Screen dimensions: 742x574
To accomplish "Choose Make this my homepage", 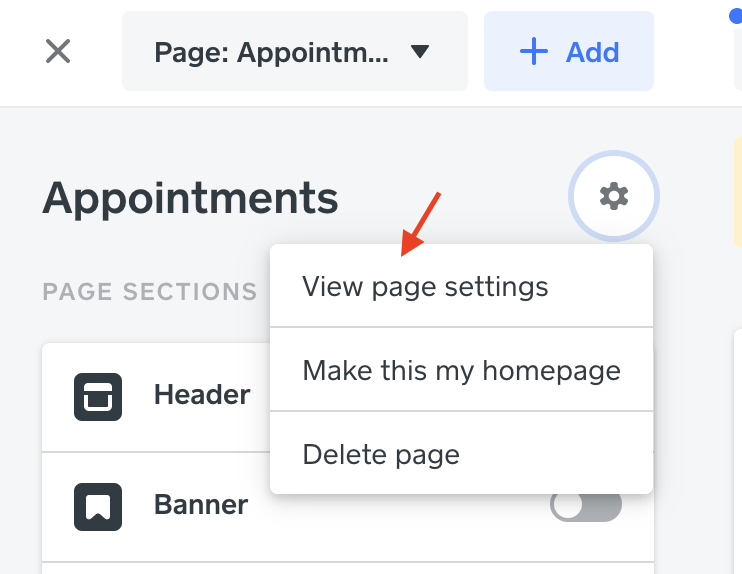I will 461,370.
